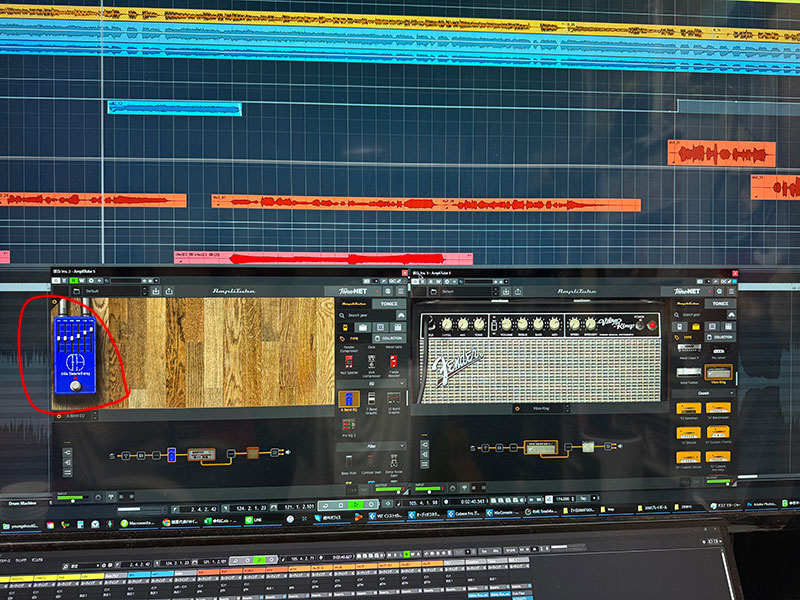Switch to AmpliTube tab in right gear browser
Viewport: 800px width, 600px height.
coord(688,303)
